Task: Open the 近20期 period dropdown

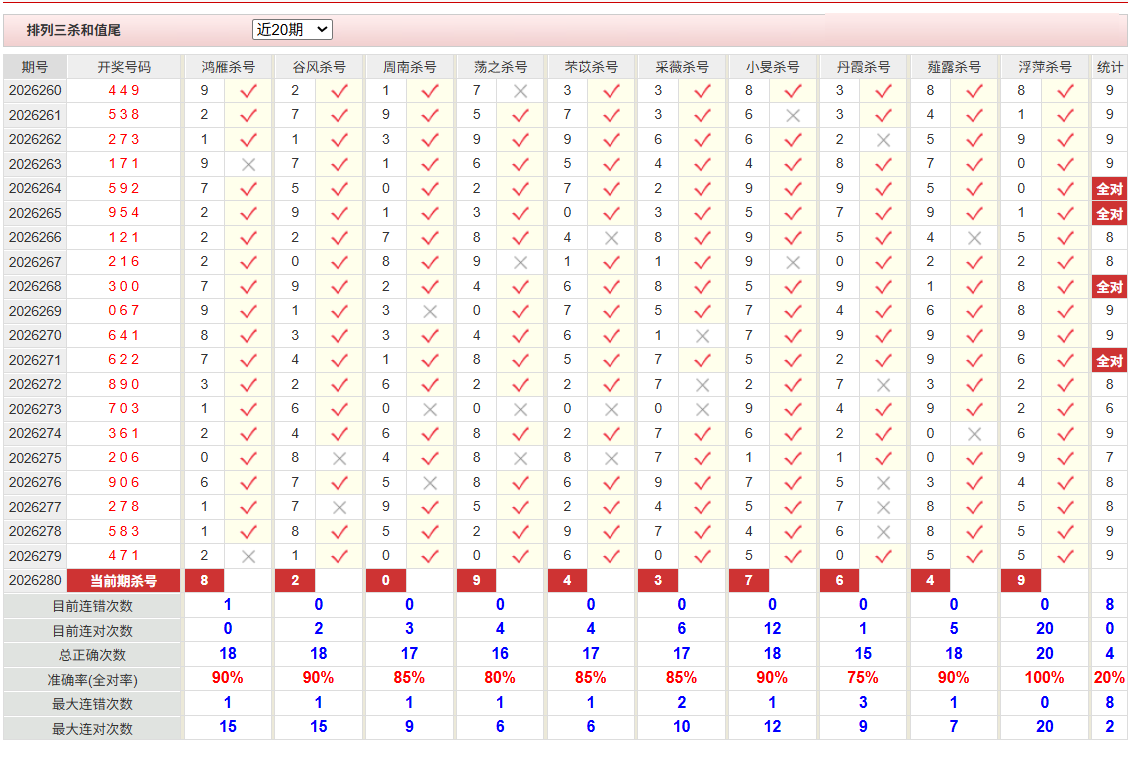Action: (x=292, y=30)
